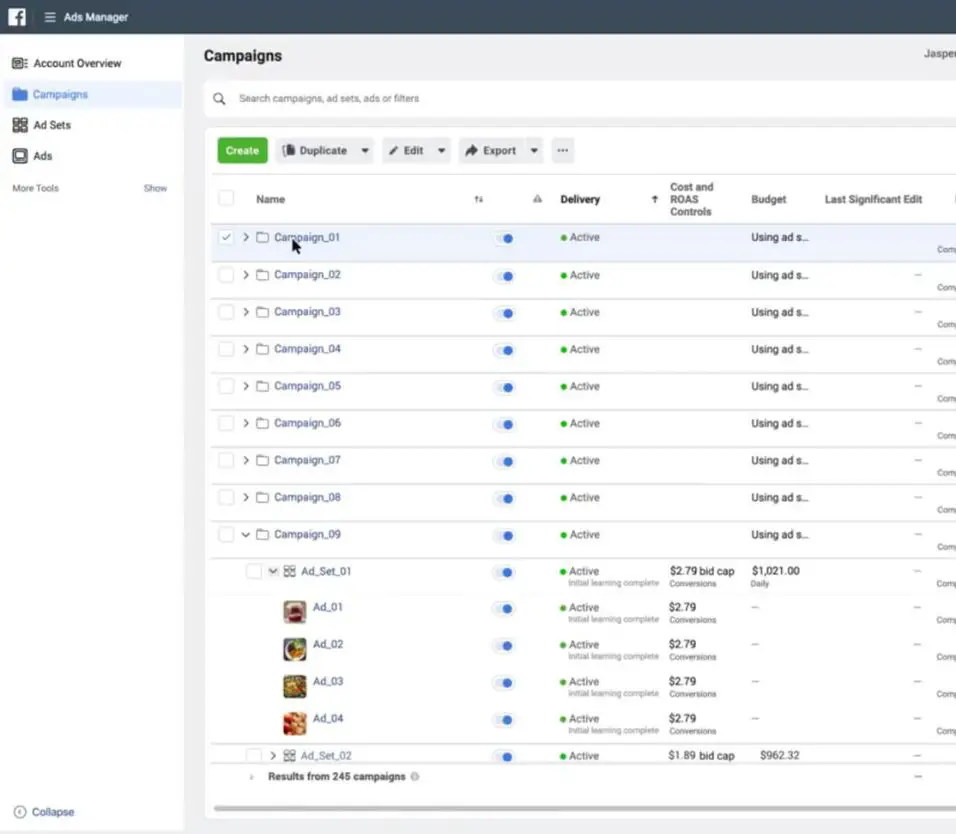Sort by Name column header
The width and height of the screenshot is (956, 834).
pos(271,199)
